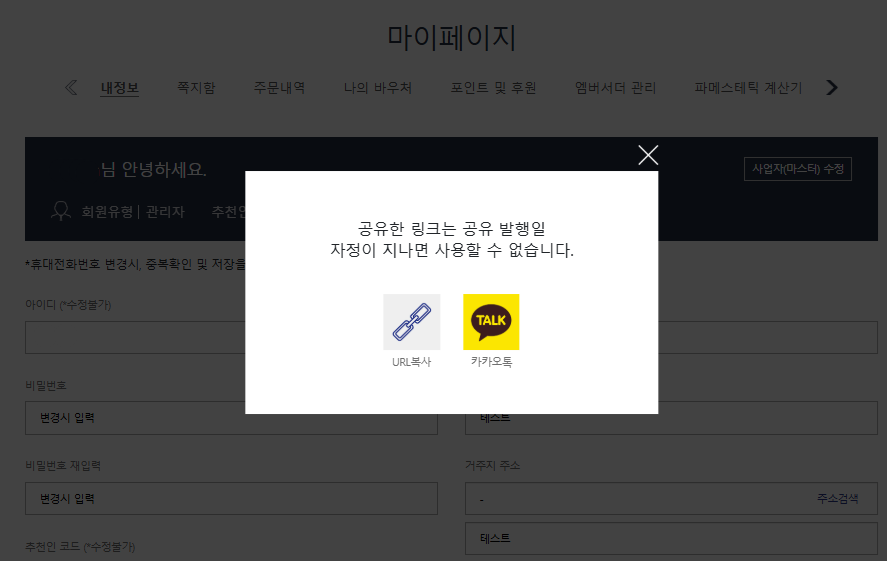Click the 주소검색 link
Viewport: 887px width, 561px height.
coord(837,498)
